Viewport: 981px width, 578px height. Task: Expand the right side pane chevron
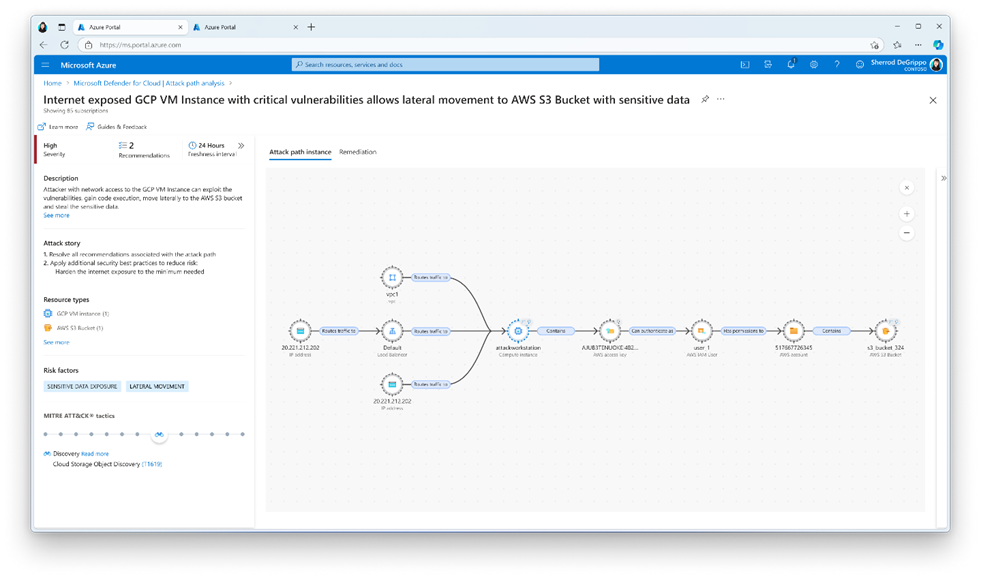click(943, 178)
